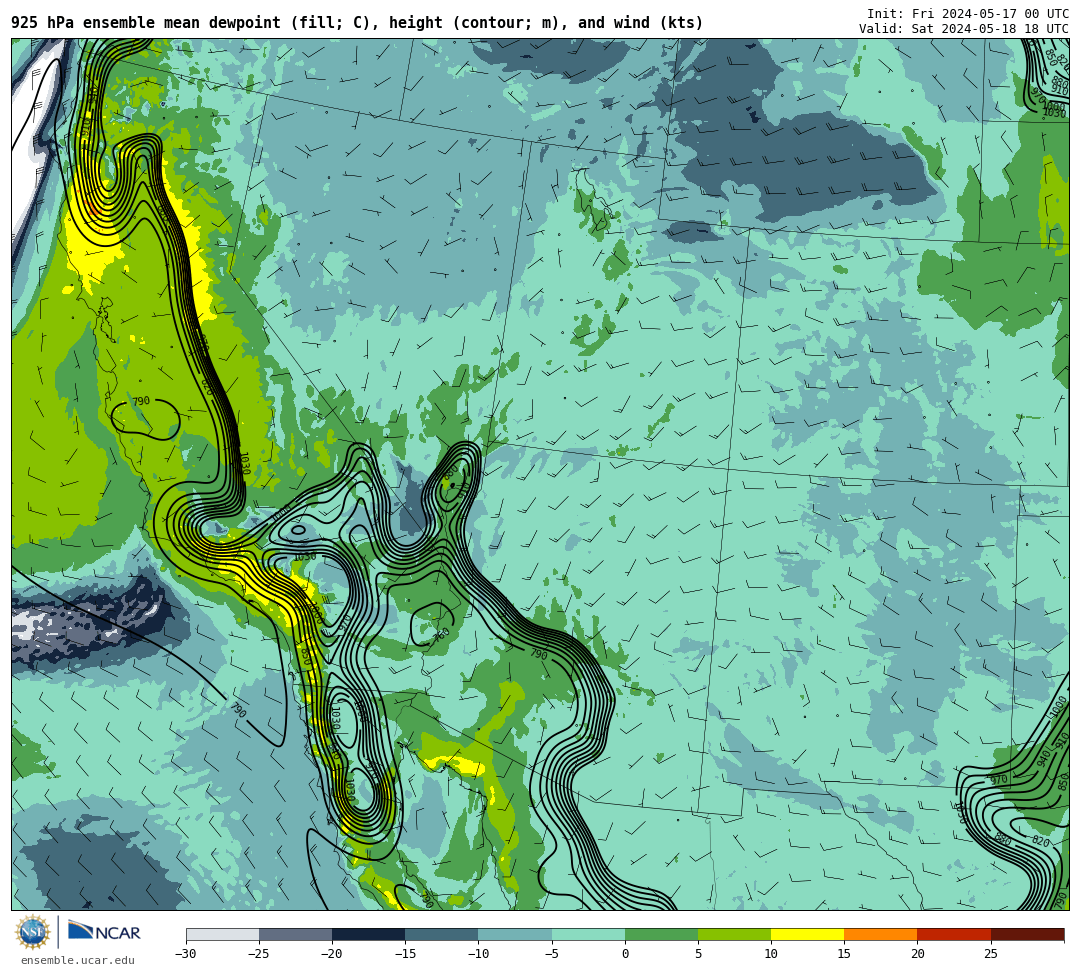Click the '−15' colorbar tick label
1080x973 pixels.
(x=405, y=954)
